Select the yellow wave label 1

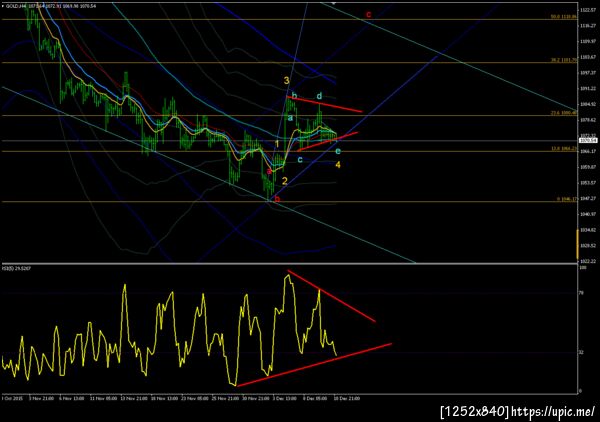pyautogui.click(x=277, y=144)
